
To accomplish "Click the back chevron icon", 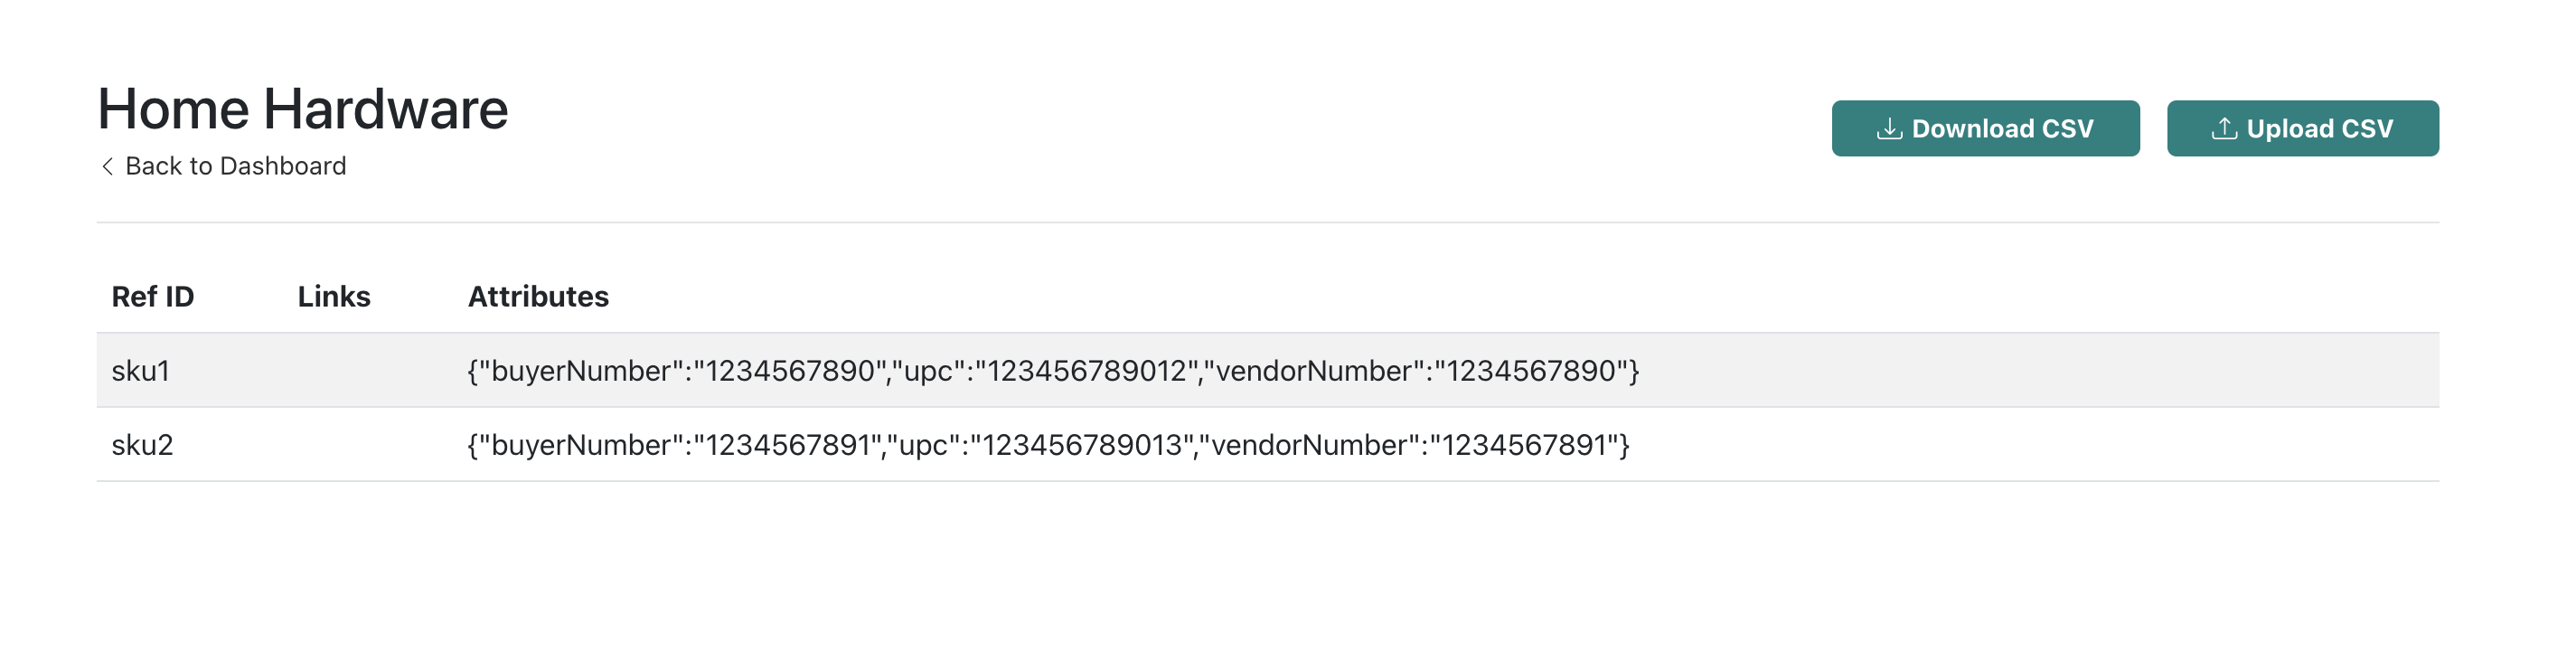I will [107, 166].
